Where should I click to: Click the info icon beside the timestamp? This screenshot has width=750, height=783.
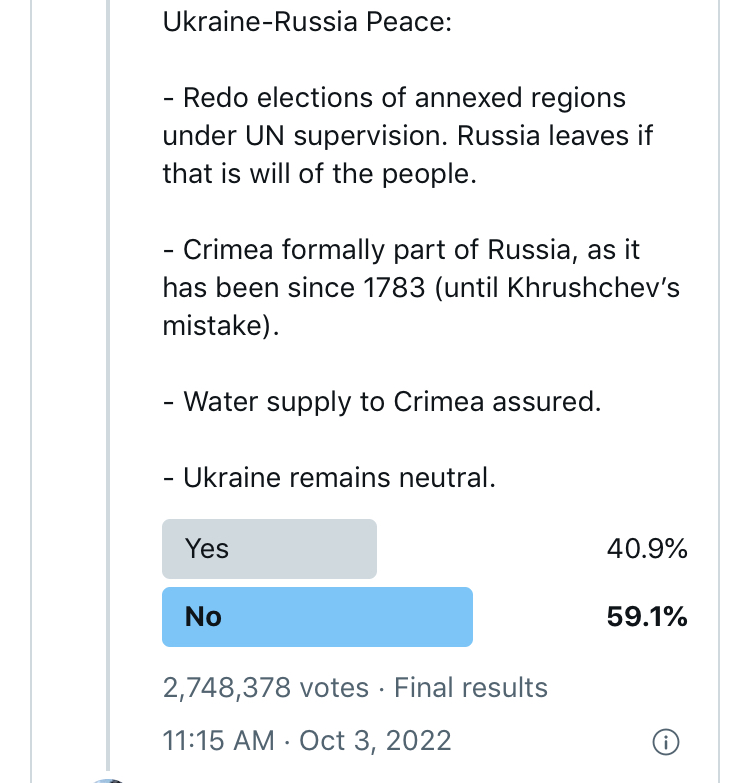tap(665, 742)
